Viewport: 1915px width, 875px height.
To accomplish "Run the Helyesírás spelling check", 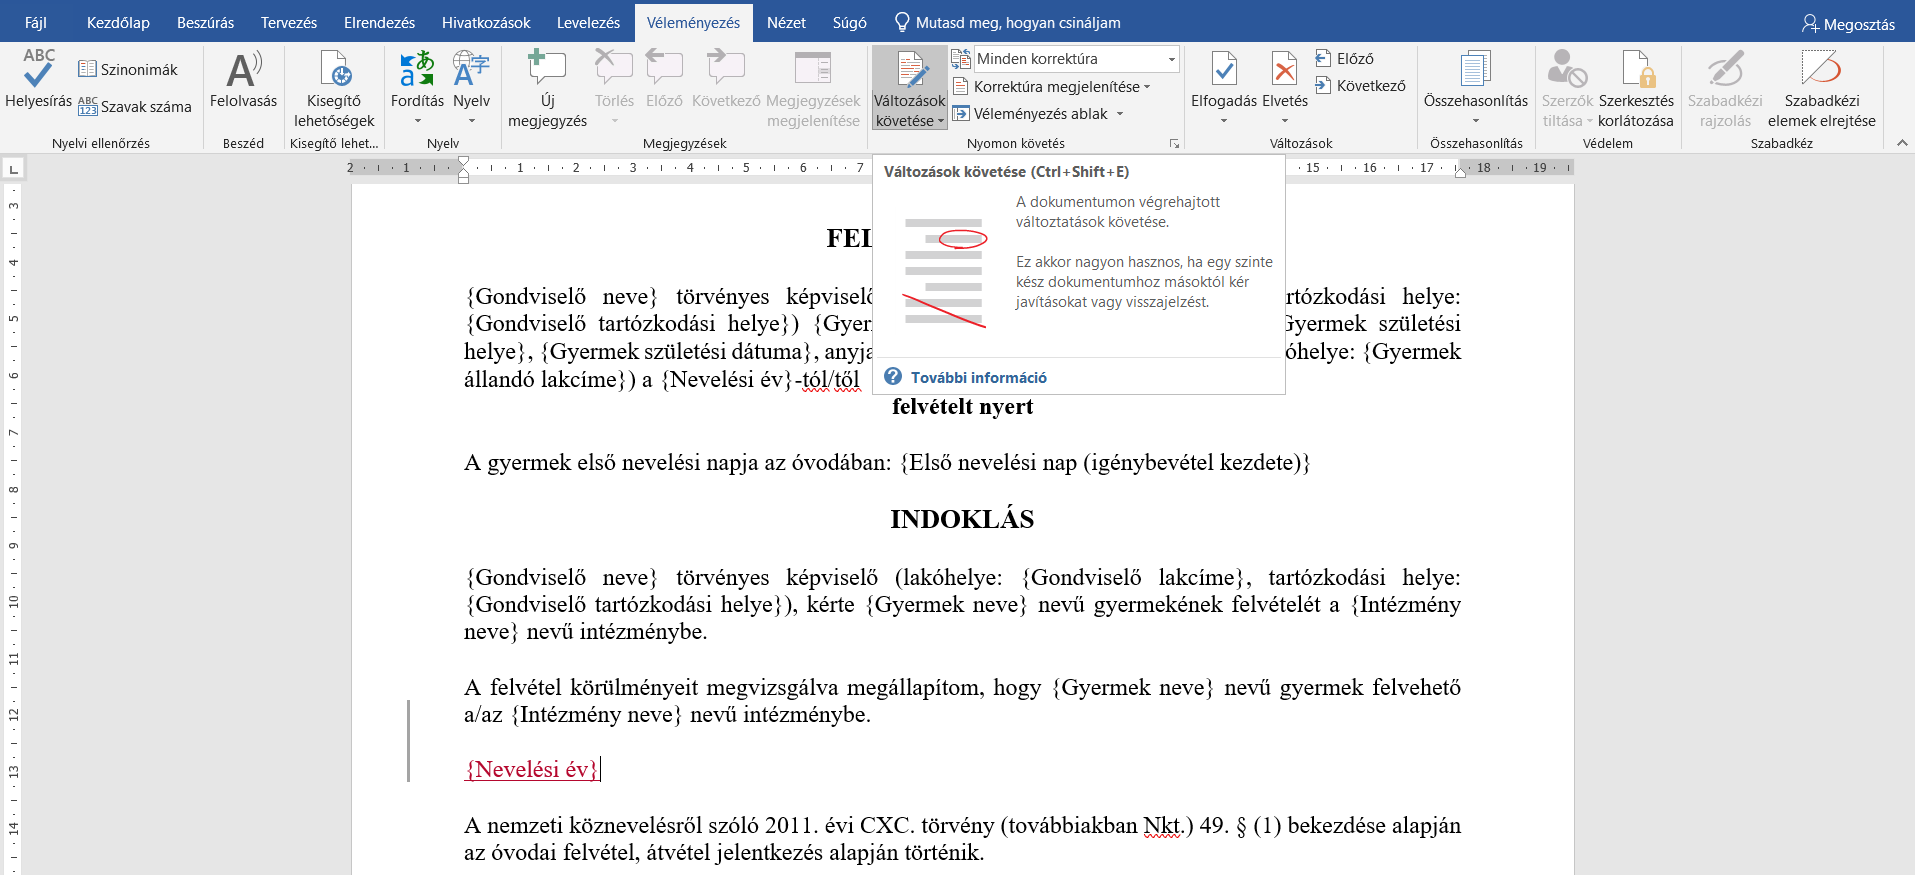I will (38, 79).
